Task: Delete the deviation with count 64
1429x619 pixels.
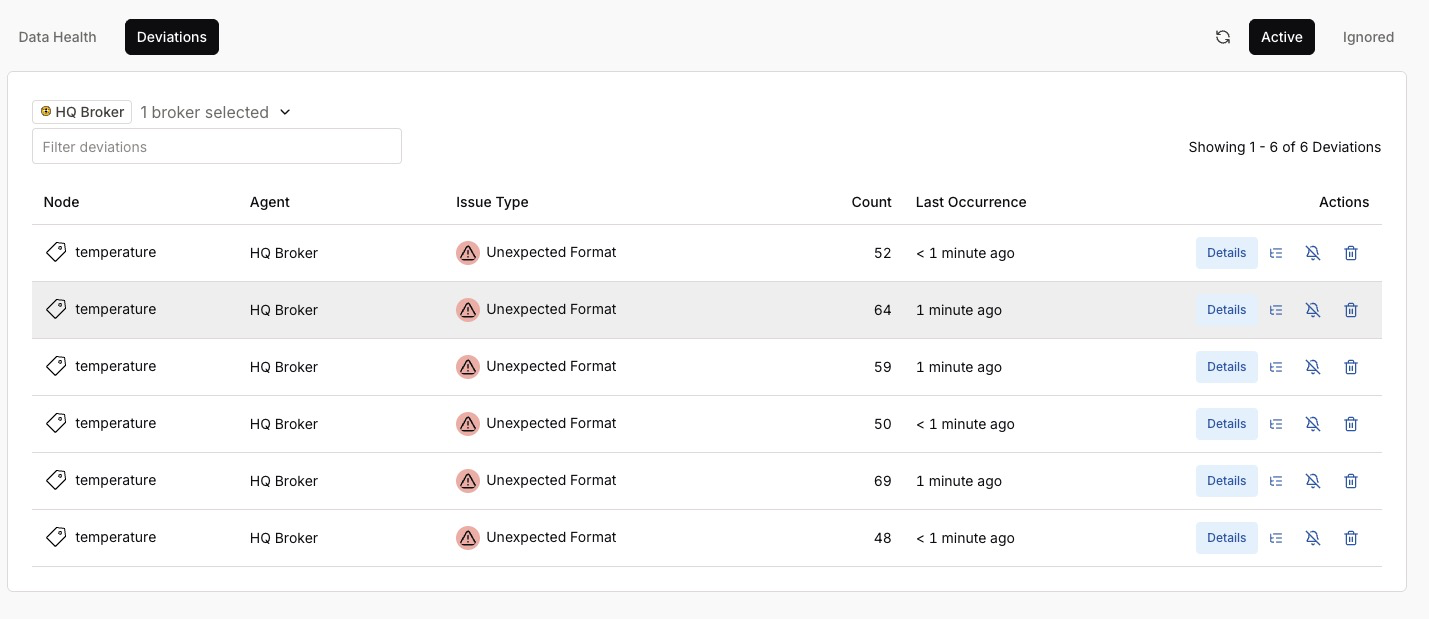Action: (1351, 310)
